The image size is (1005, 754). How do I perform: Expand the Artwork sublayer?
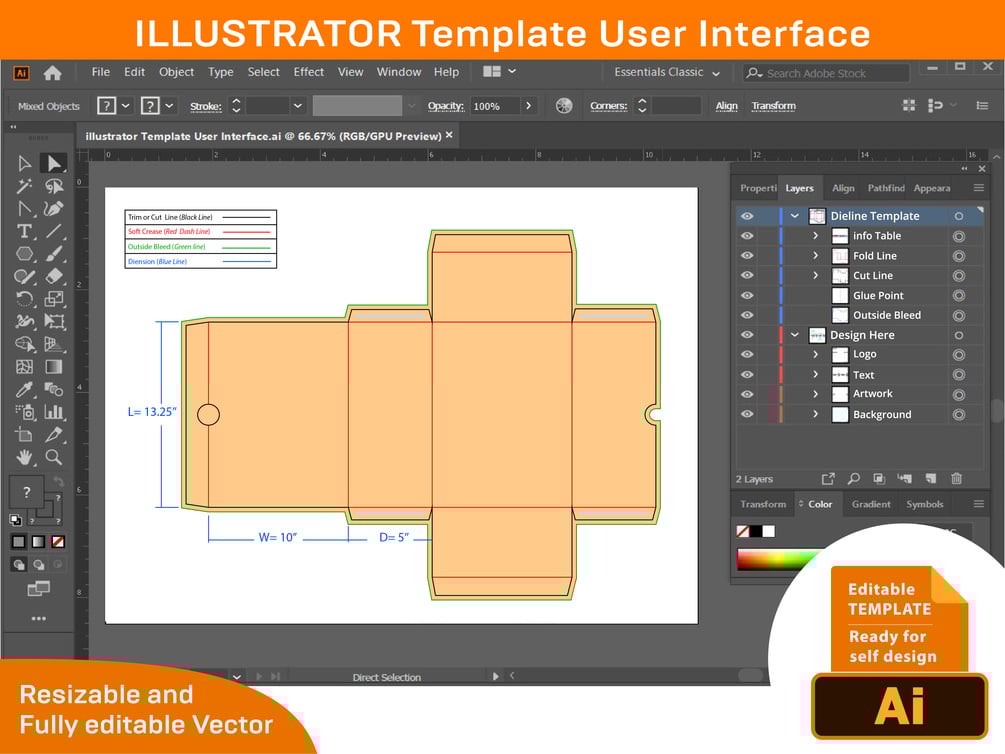(815, 394)
